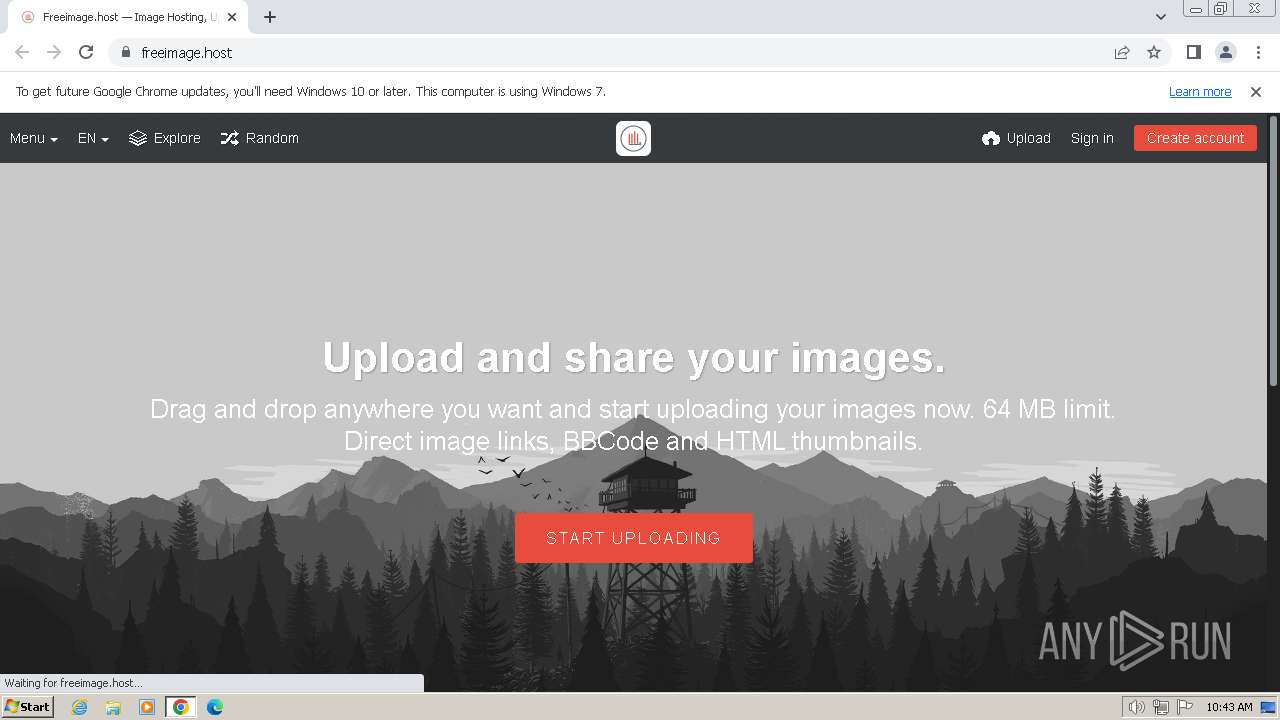Open a new tab with the plus button

pyautogui.click(x=270, y=17)
